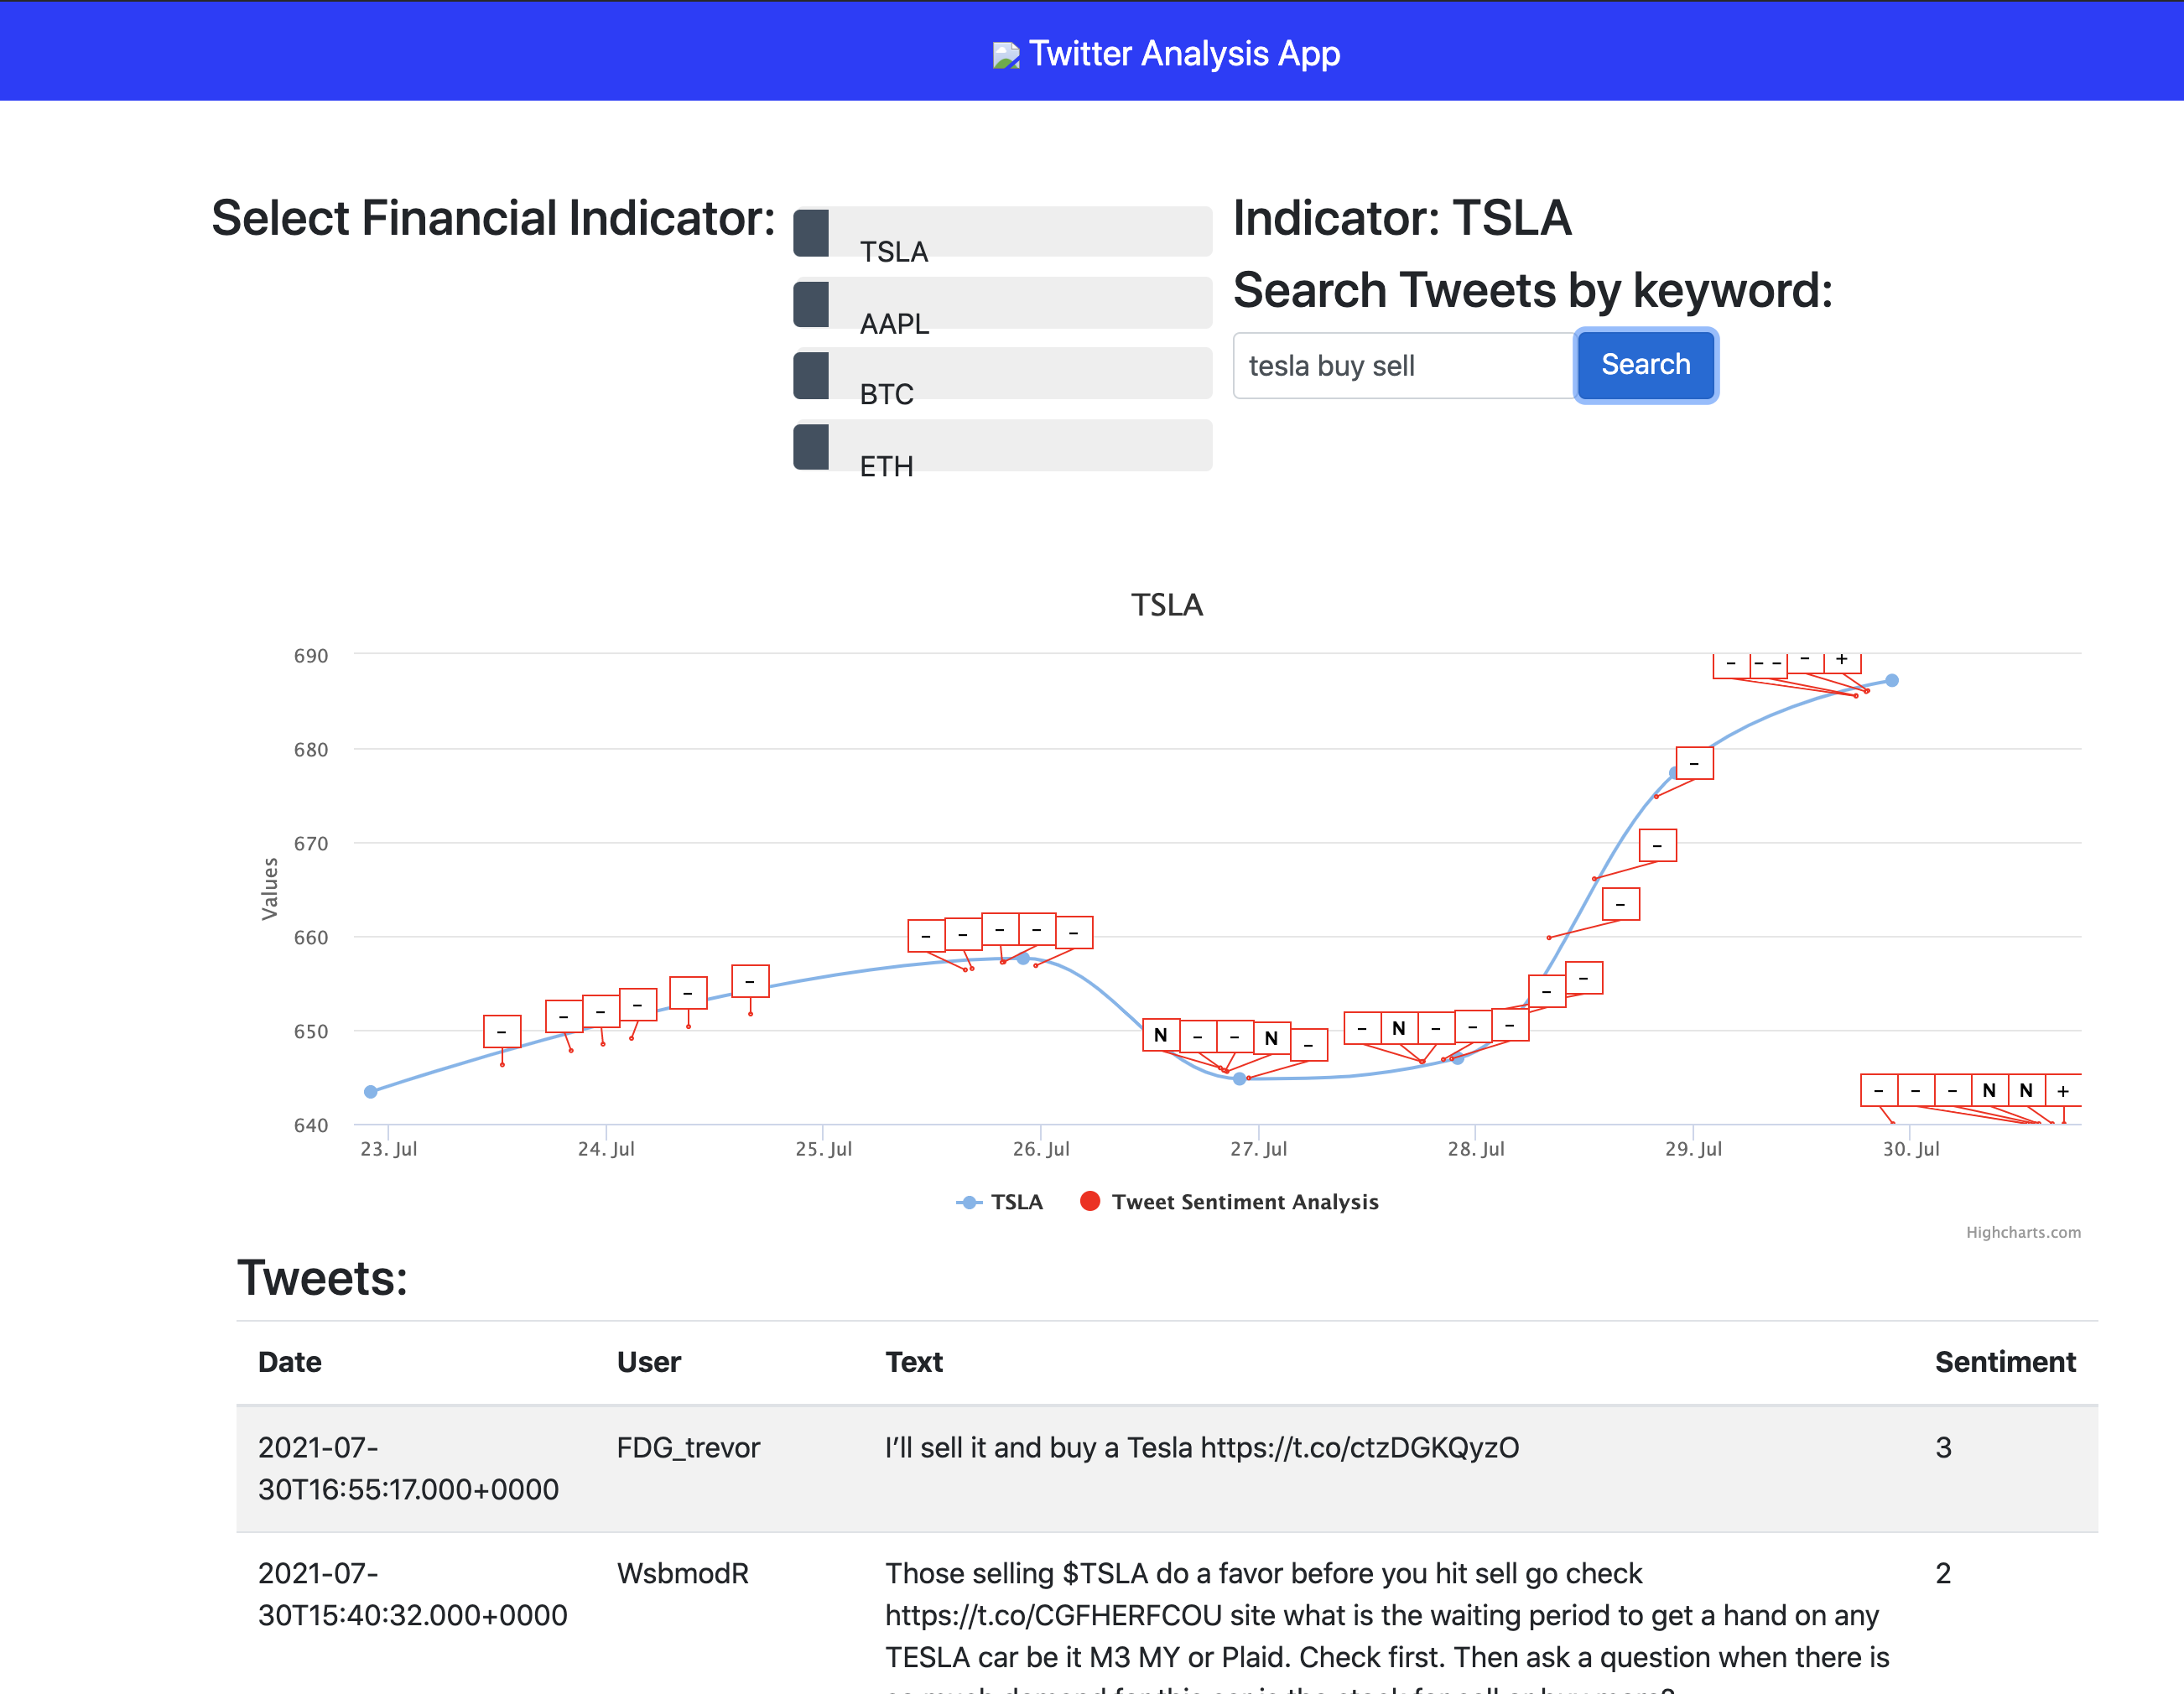Click the red Tweet Sentiment Analysis legend dot
The width and height of the screenshot is (2184, 1694).
pyautogui.click(x=1090, y=1201)
